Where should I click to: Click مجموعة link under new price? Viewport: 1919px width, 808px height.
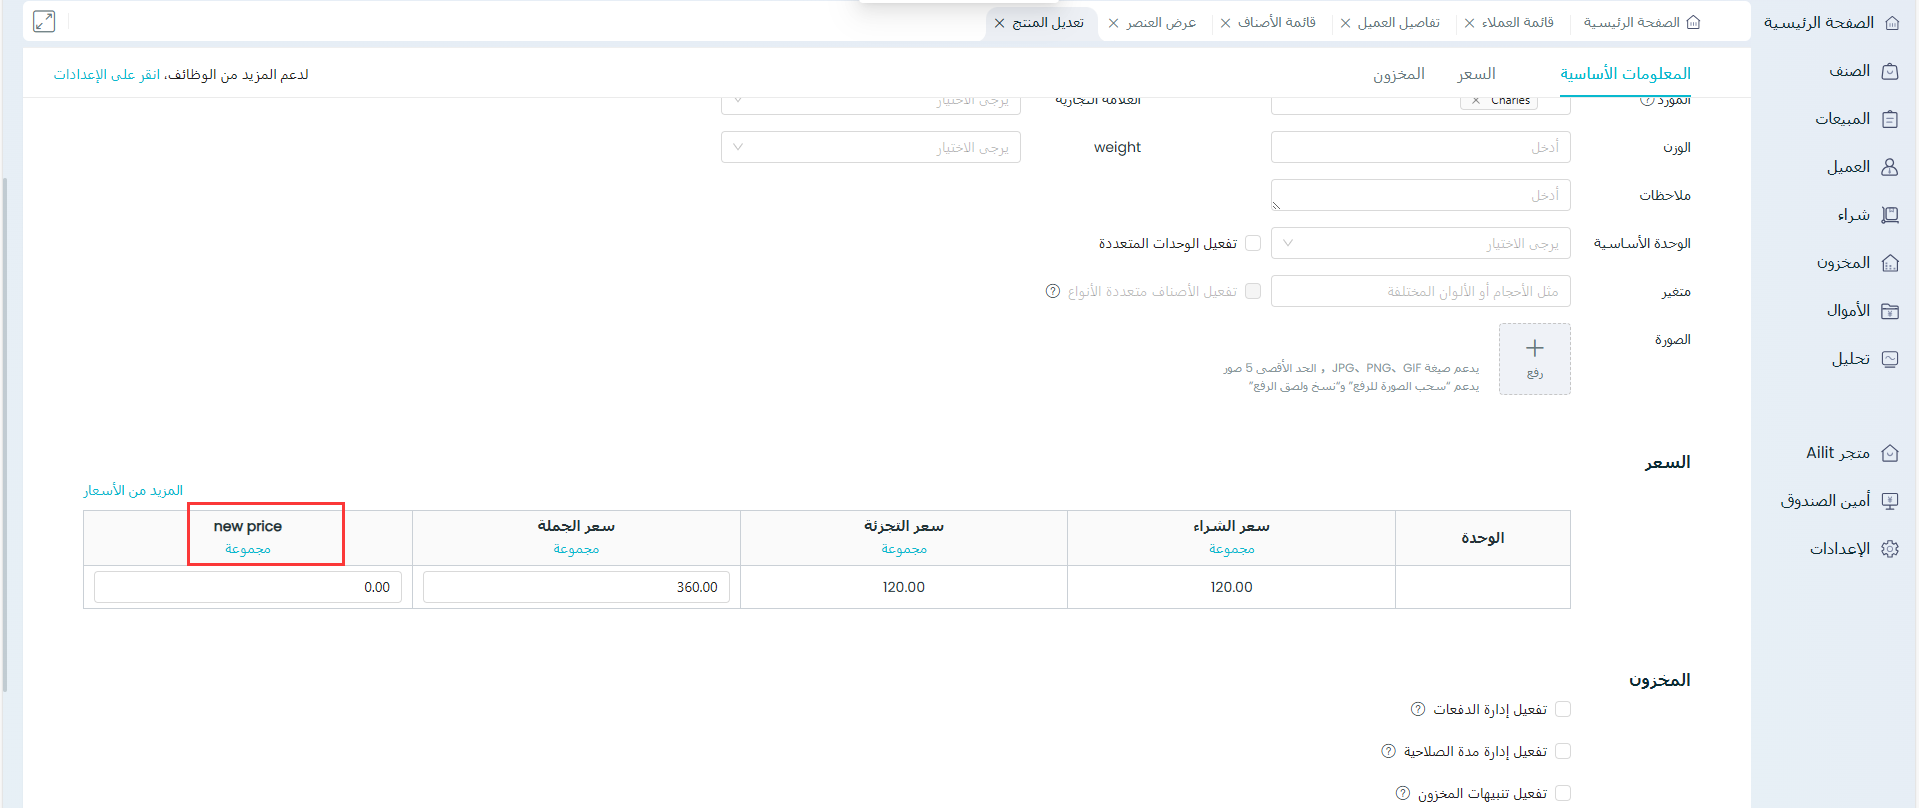tap(248, 549)
